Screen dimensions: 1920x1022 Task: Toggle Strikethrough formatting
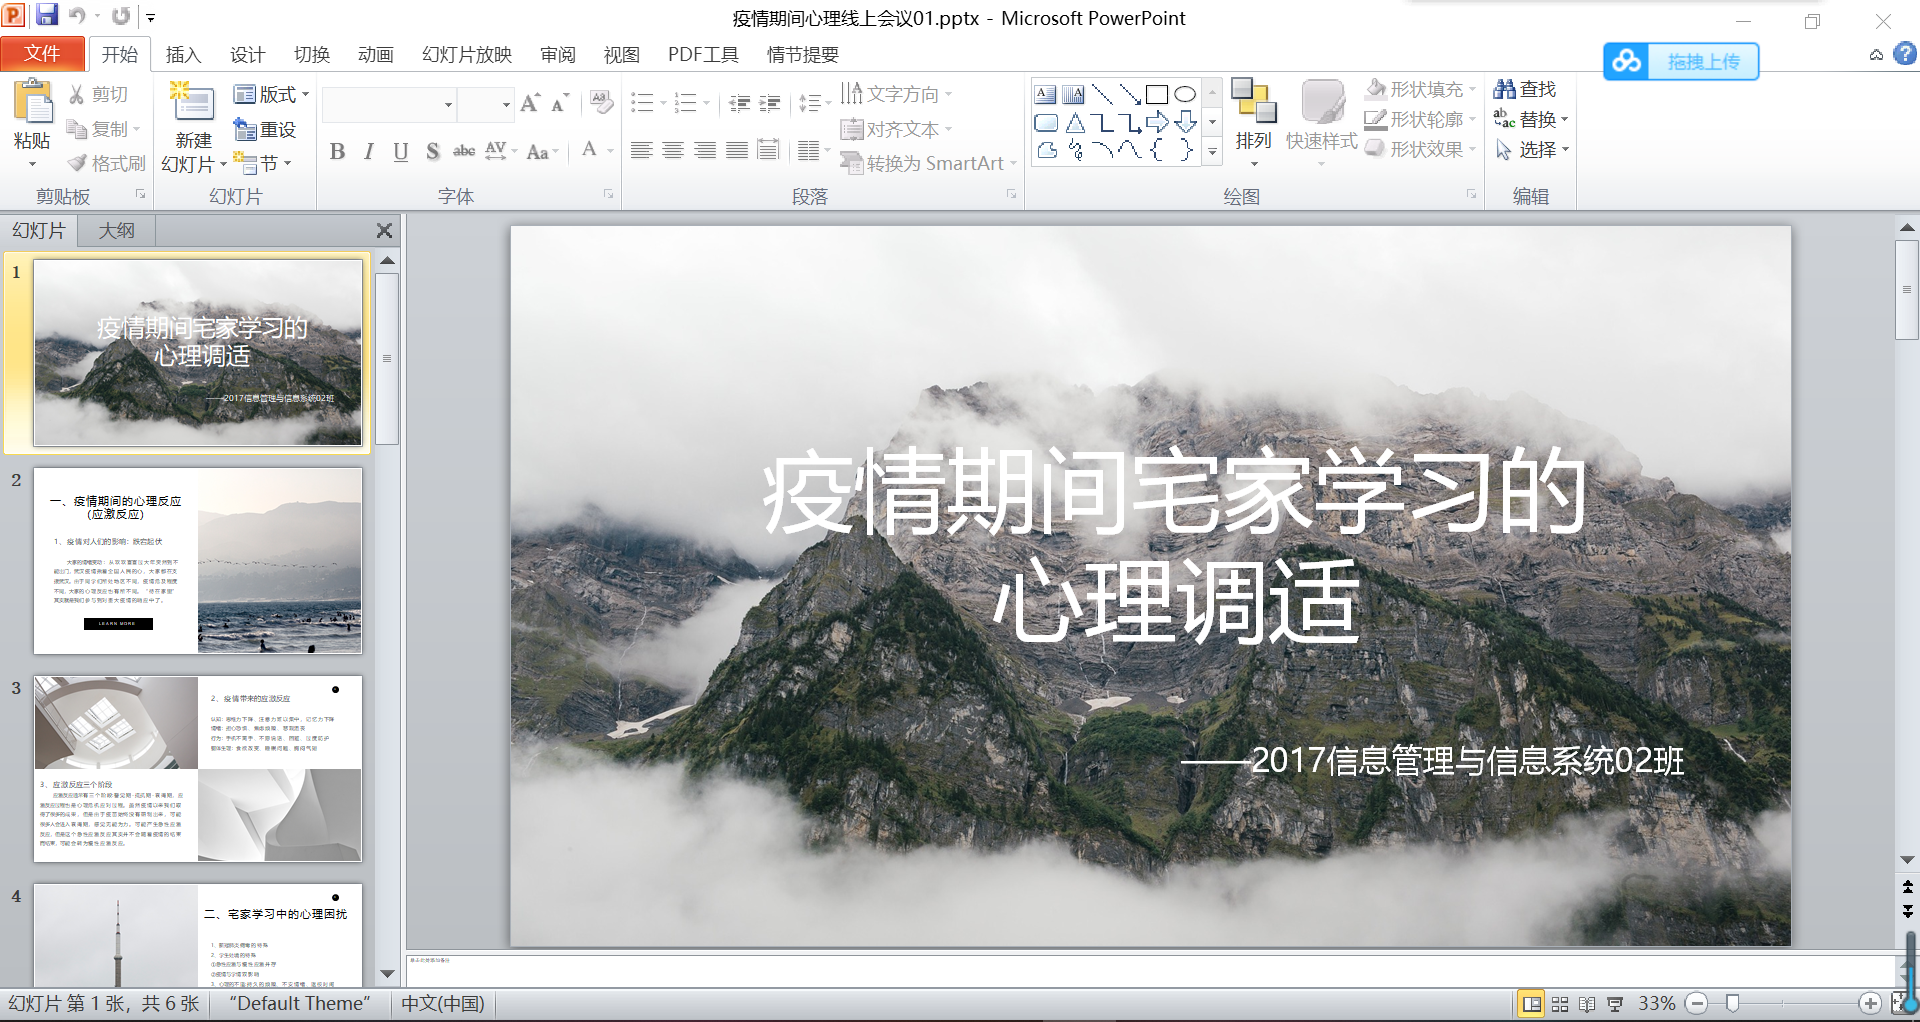tap(464, 151)
